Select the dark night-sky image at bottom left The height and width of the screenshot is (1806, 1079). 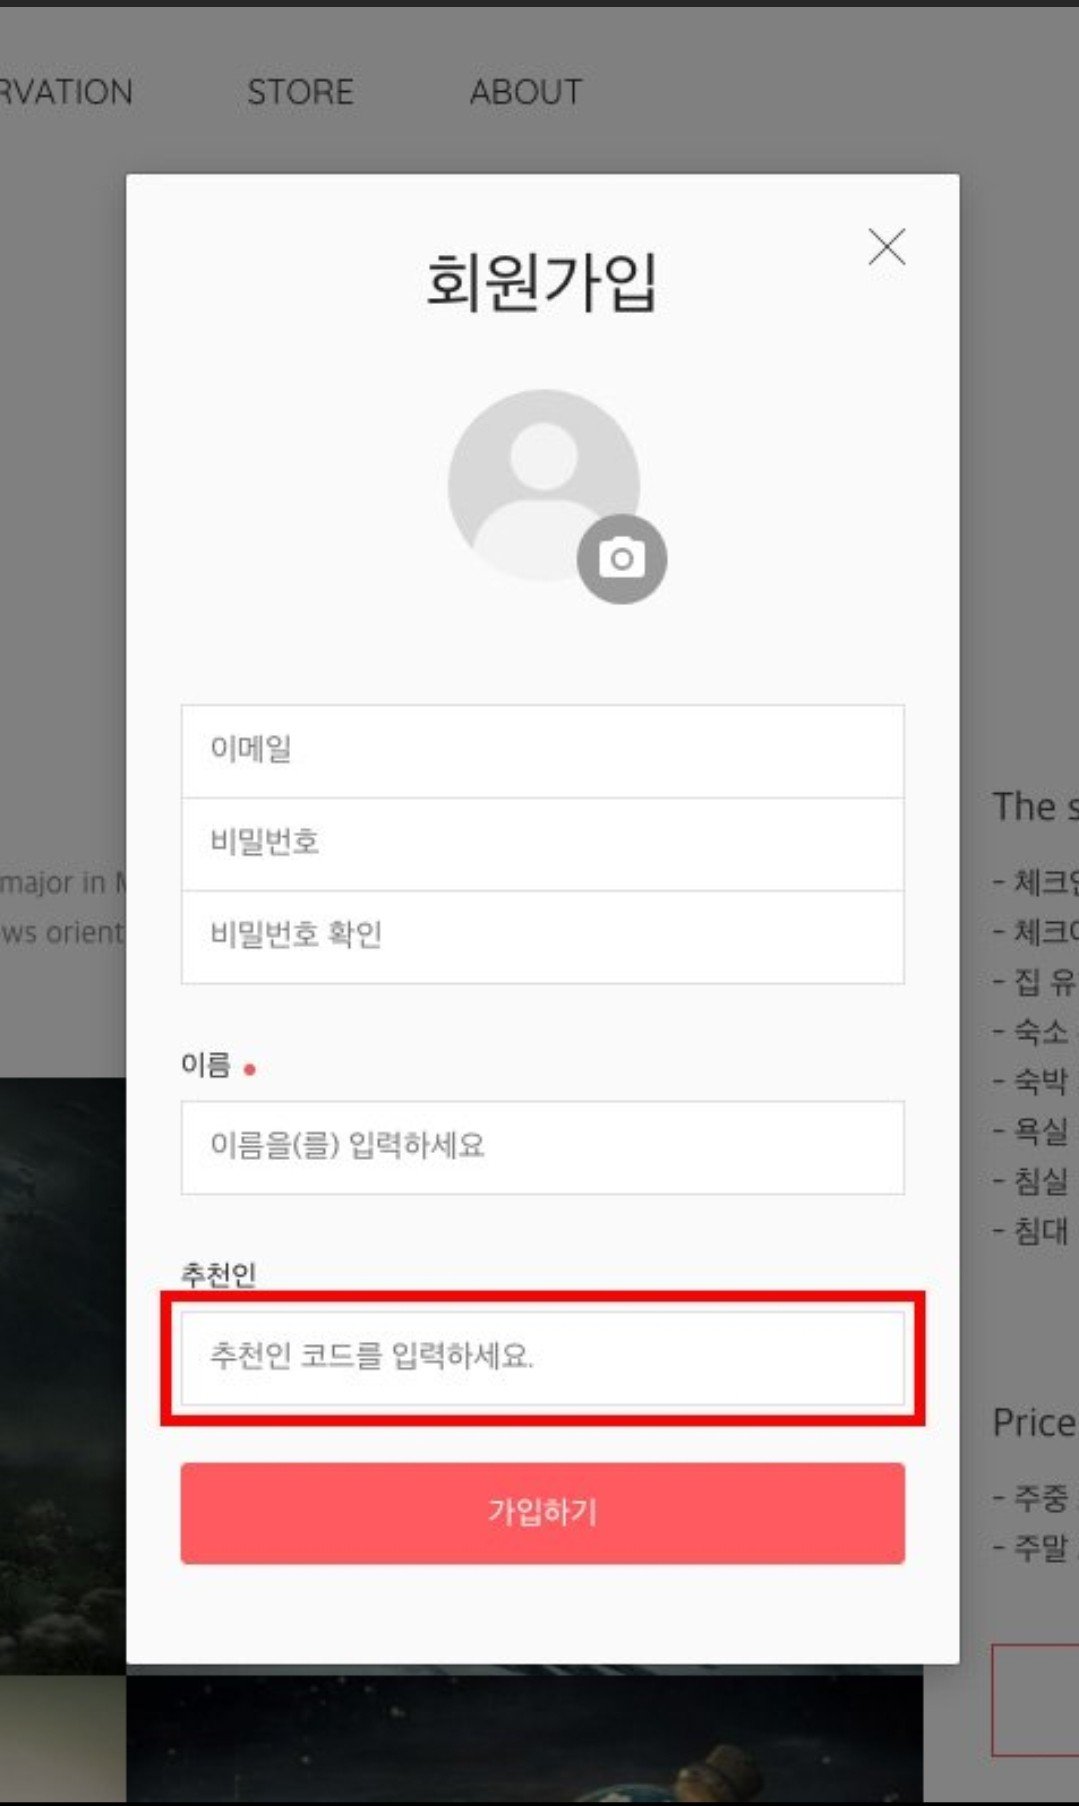pos(63,1375)
